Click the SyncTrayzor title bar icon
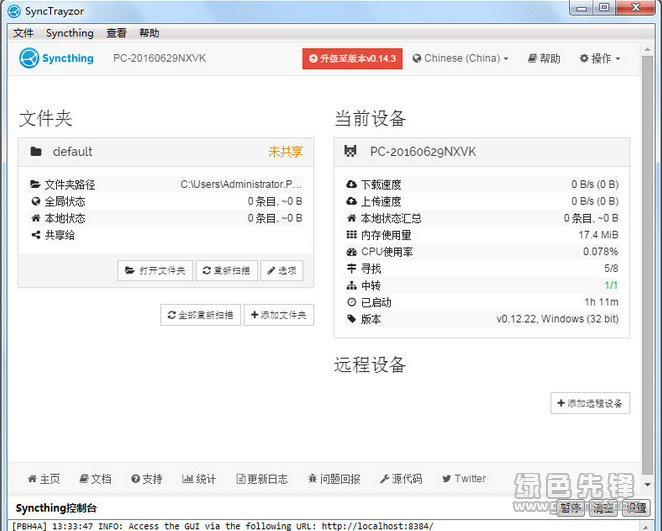 click(14, 11)
